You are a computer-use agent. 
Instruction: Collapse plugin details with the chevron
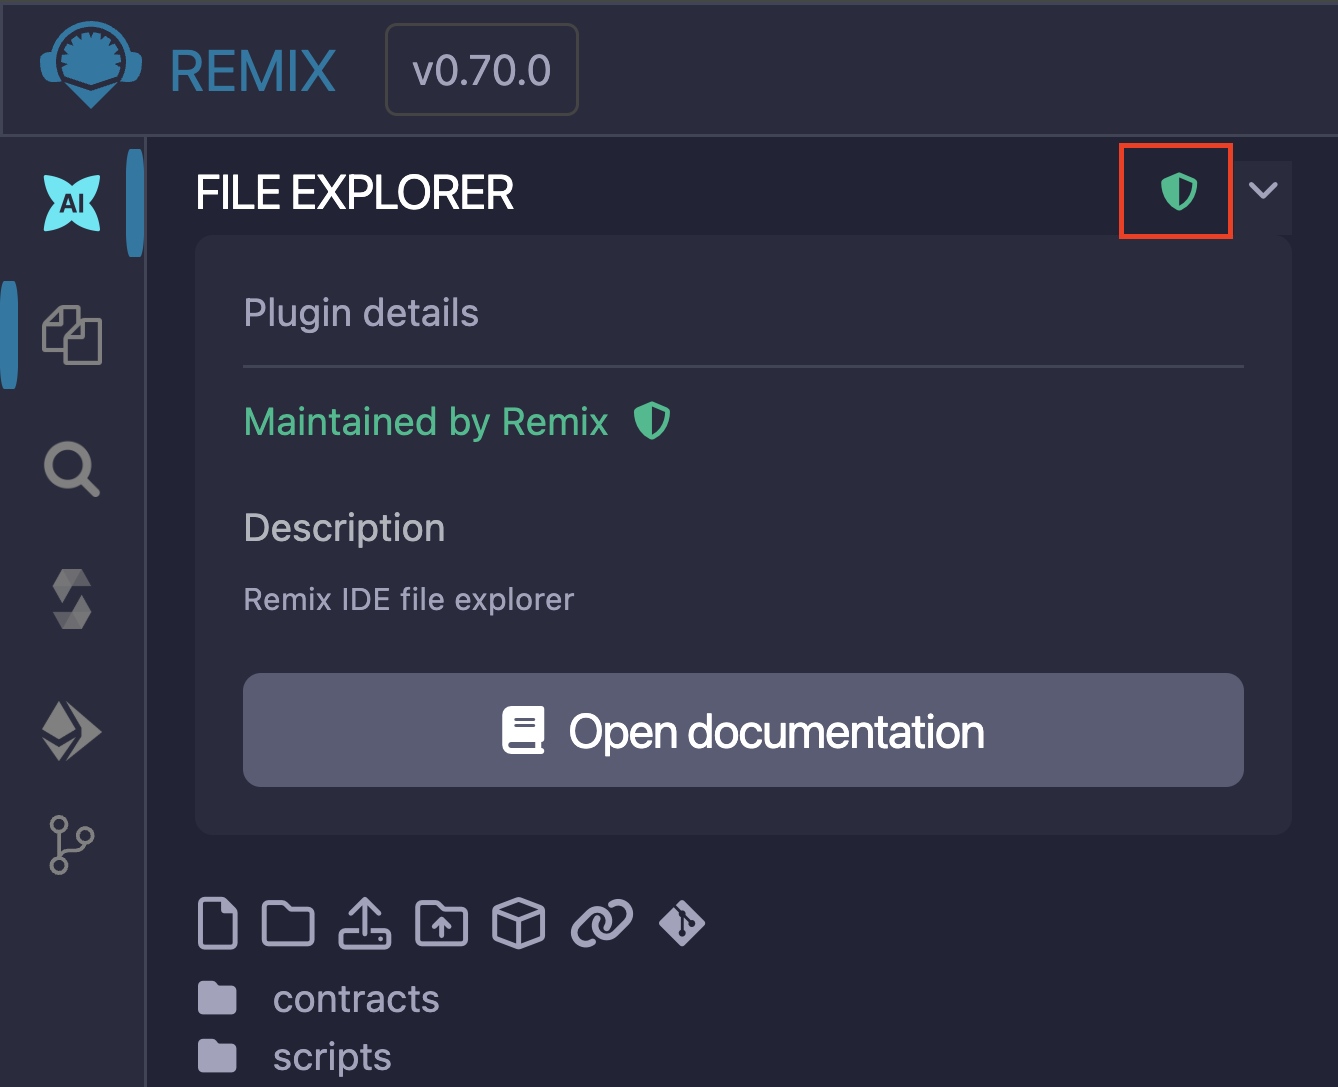tap(1264, 190)
